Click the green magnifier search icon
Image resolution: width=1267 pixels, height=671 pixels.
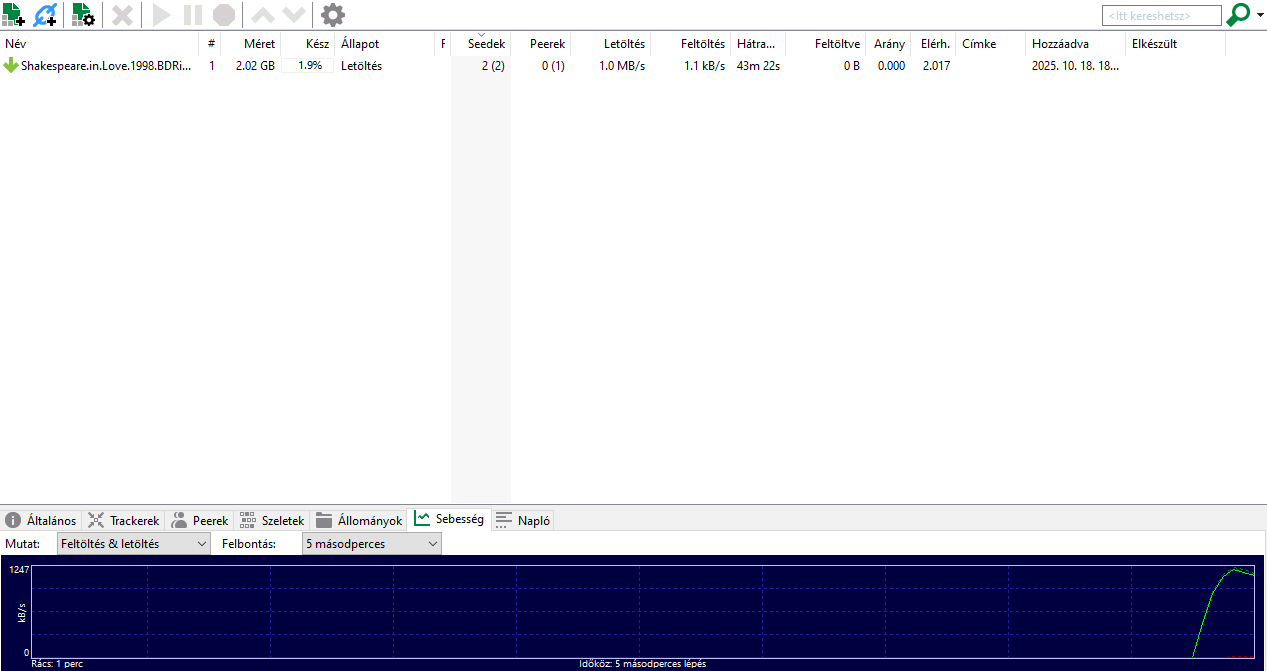point(1238,15)
